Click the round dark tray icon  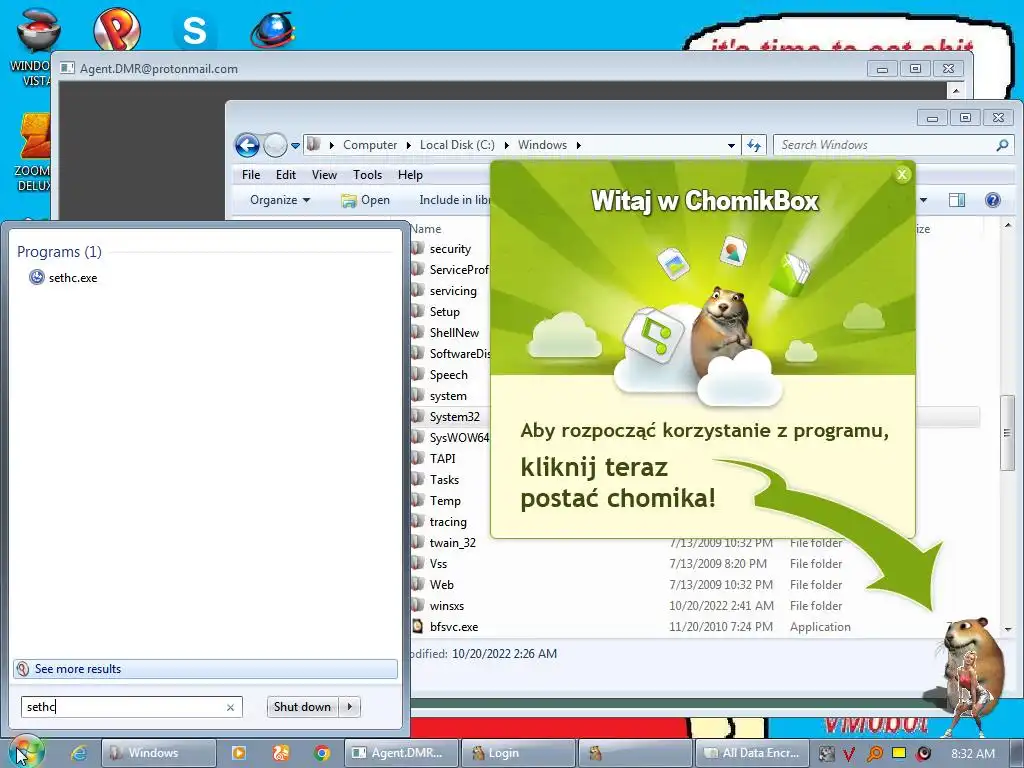click(x=923, y=754)
